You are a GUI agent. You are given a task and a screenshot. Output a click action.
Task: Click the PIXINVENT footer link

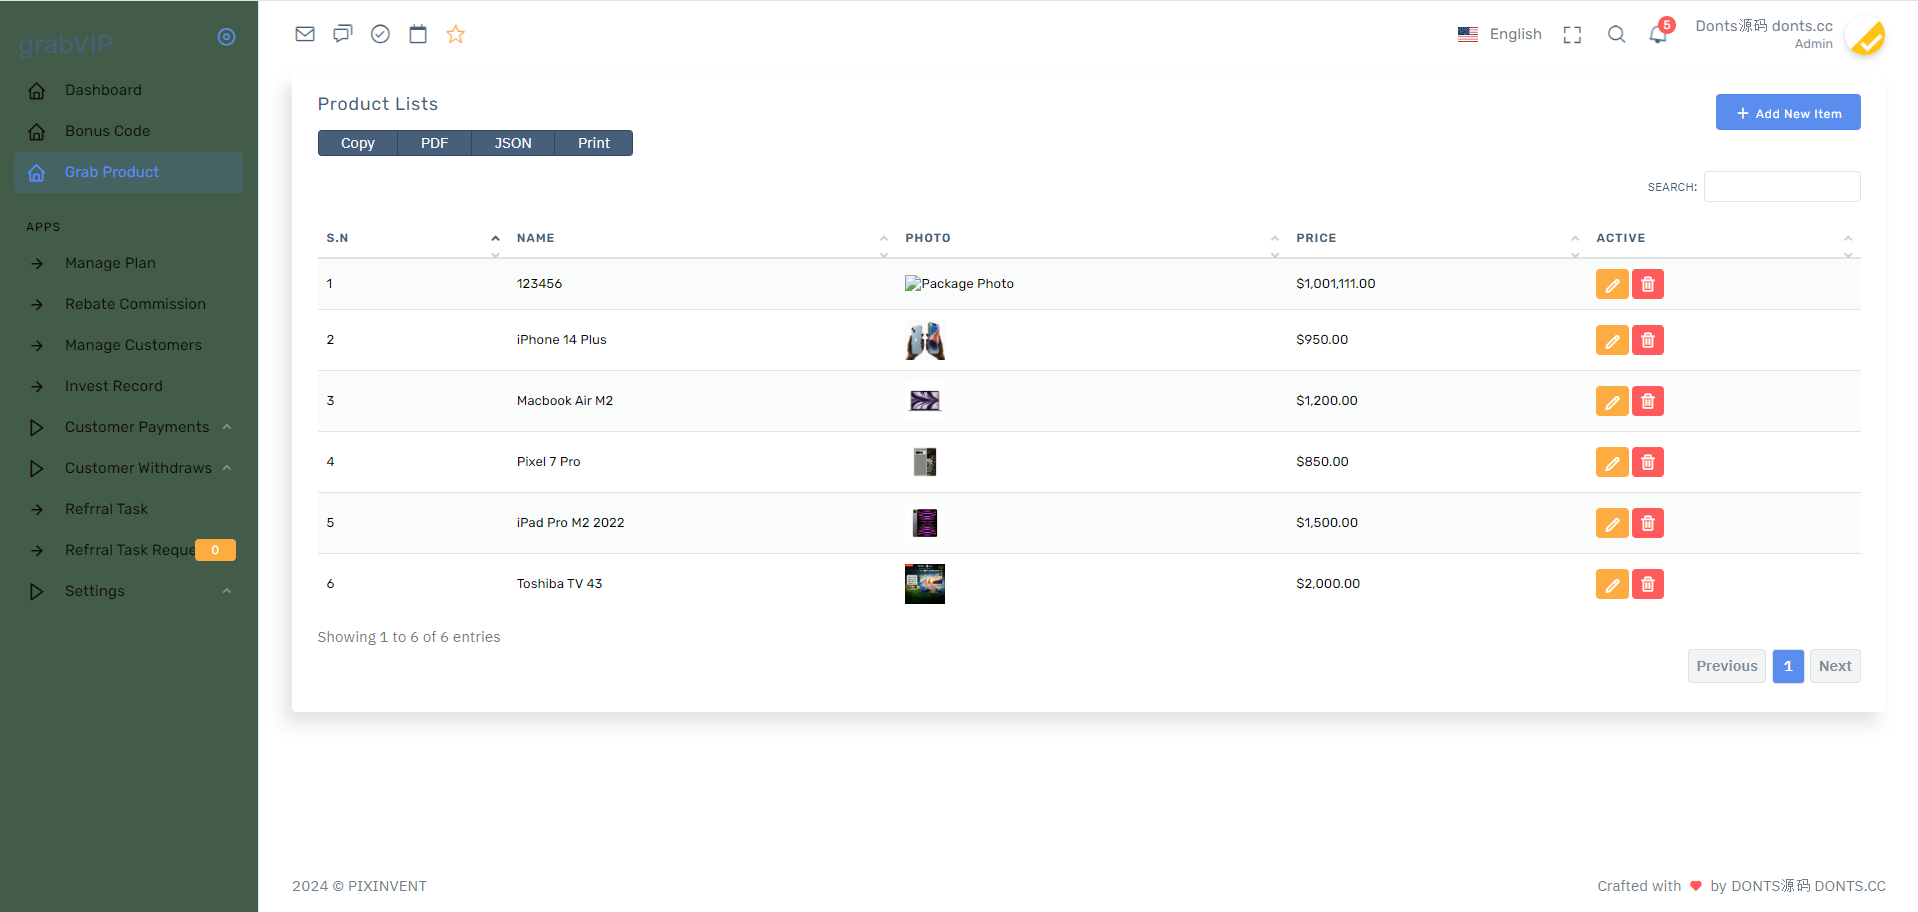tap(387, 886)
